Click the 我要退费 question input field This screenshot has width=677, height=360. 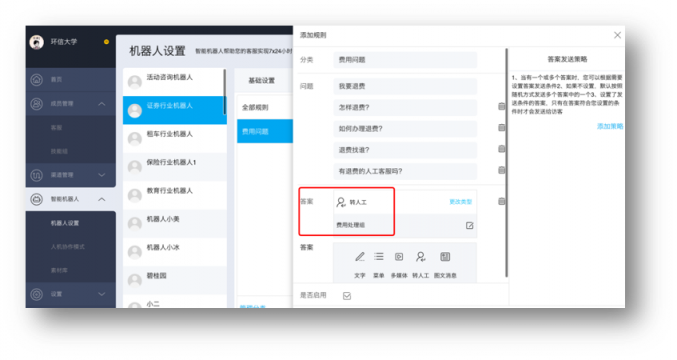tap(405, 86)
